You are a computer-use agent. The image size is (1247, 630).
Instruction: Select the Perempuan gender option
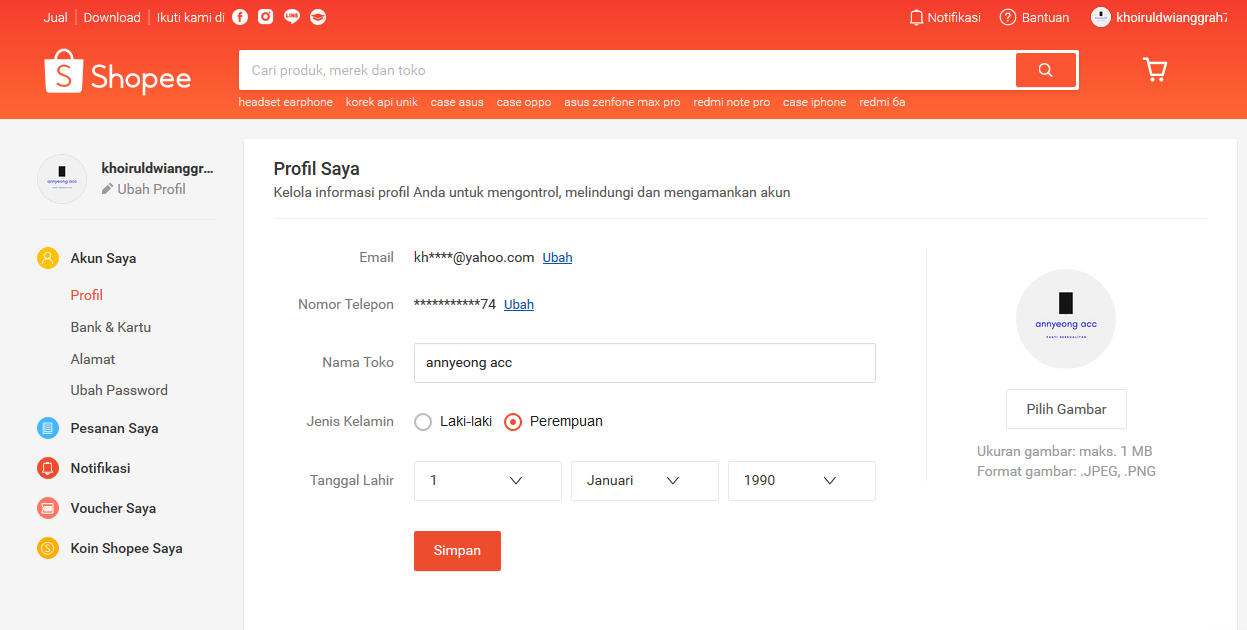(513, 422)
